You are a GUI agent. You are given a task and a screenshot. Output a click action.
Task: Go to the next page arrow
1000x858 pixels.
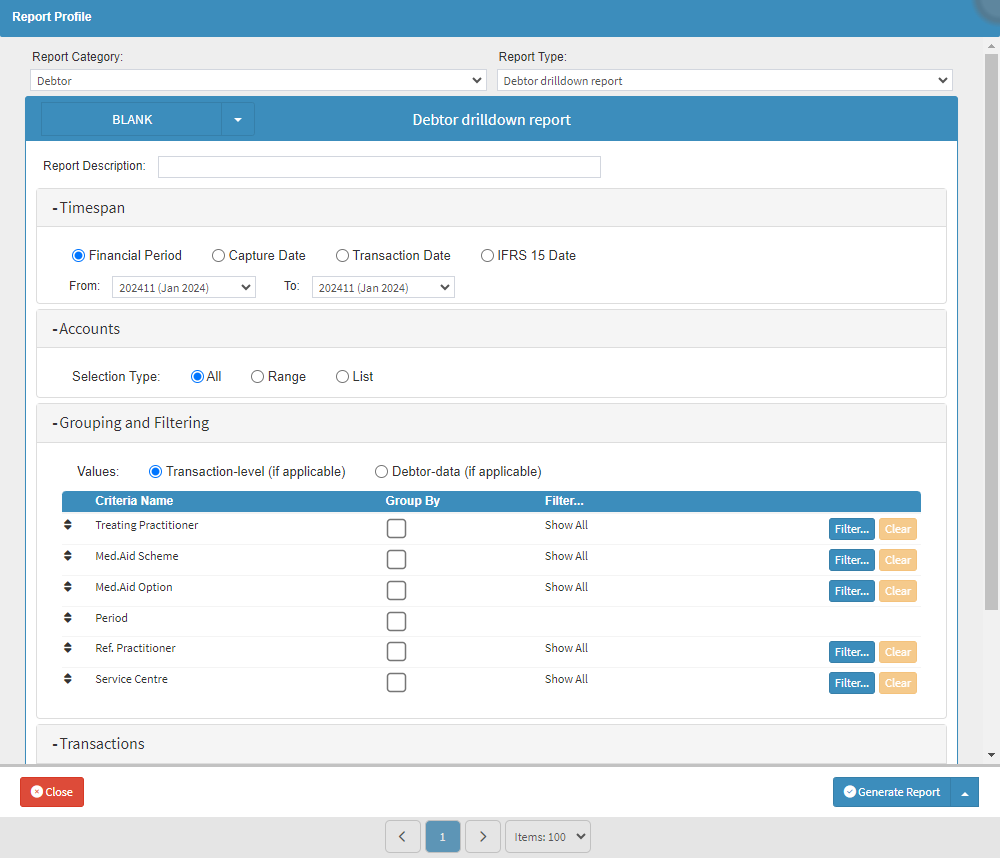pos(483,837)
